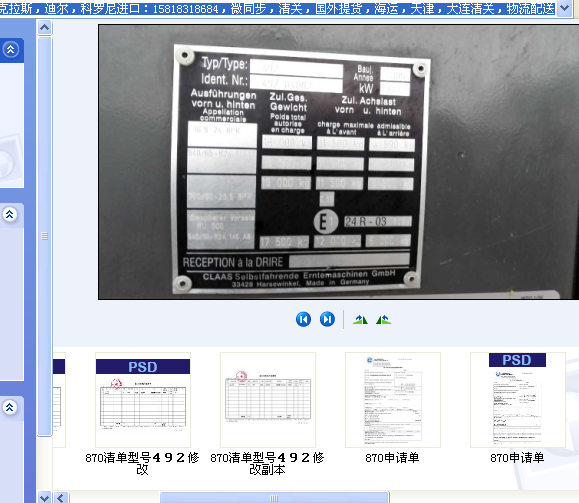Open the address bar dropdown
Screen dimensions: 579x503
[565, 7]
